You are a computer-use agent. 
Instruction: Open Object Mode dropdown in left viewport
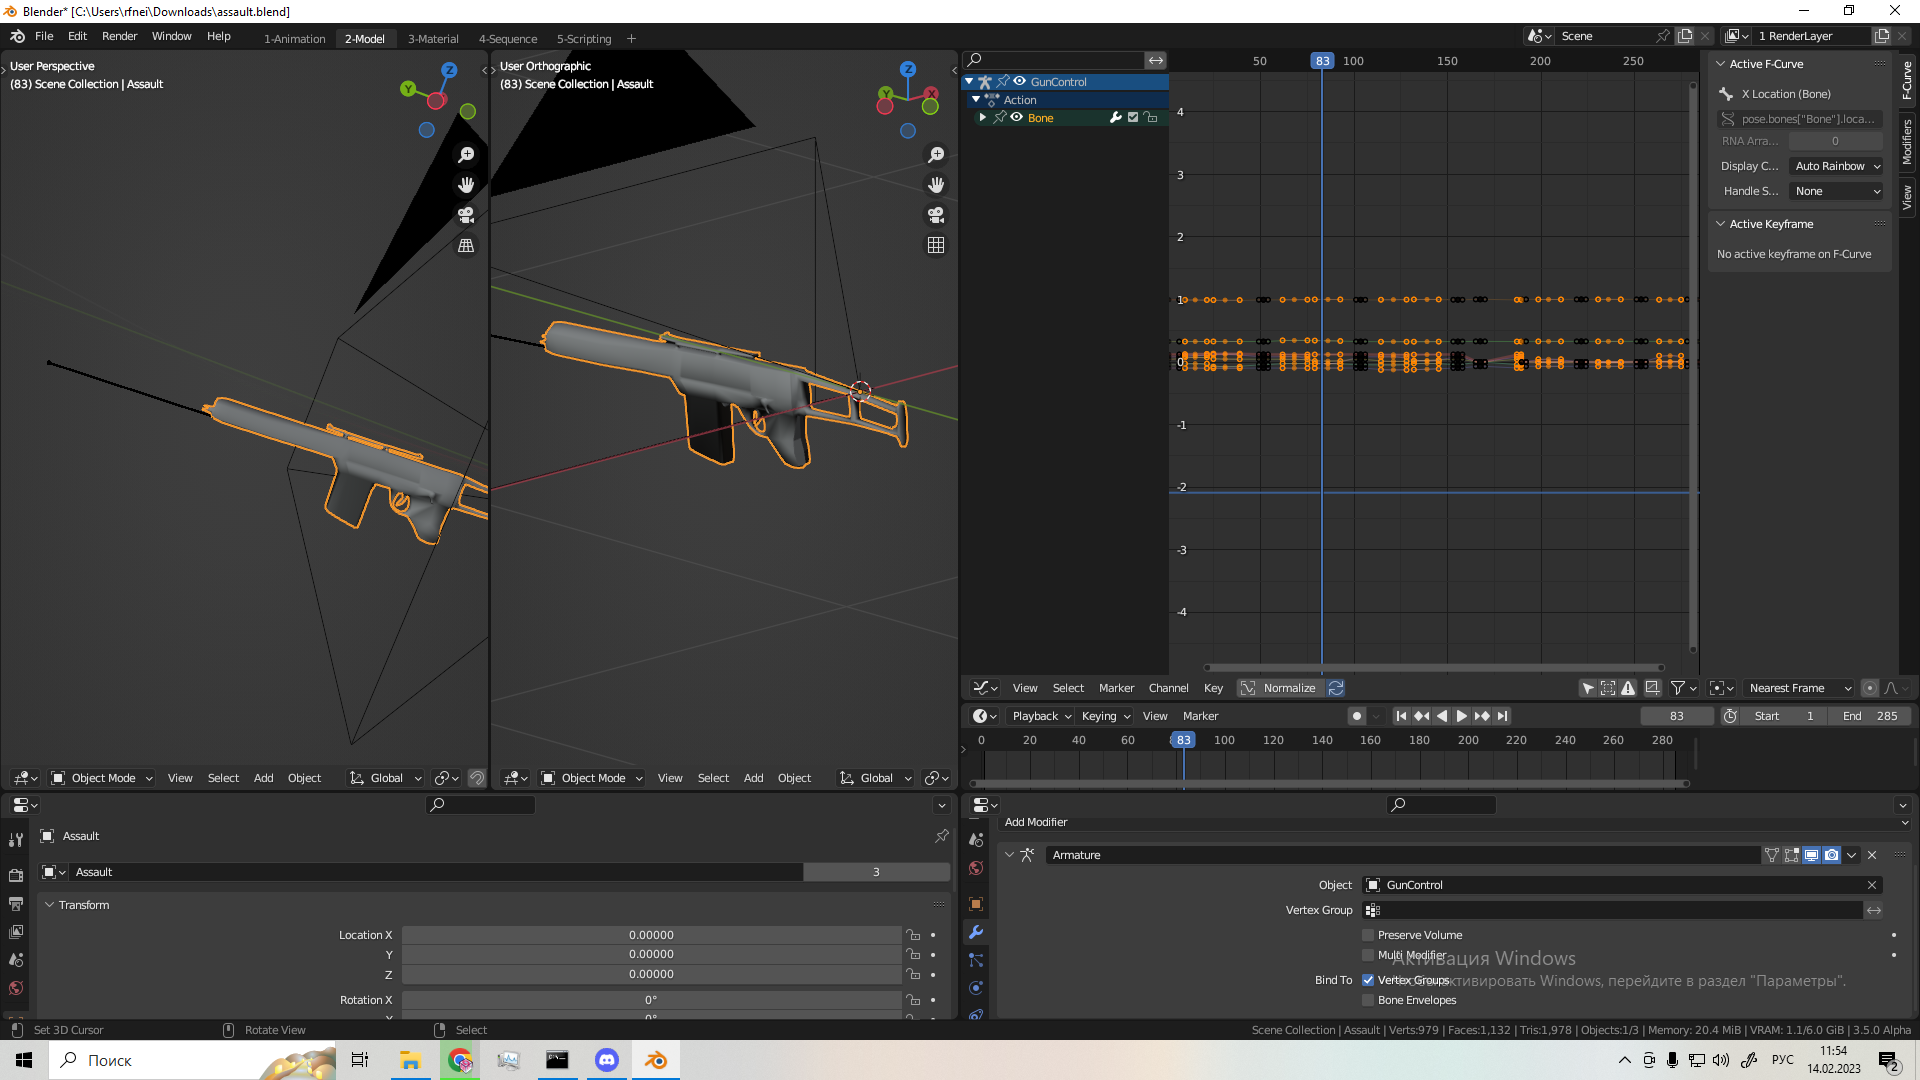(102, 778)
